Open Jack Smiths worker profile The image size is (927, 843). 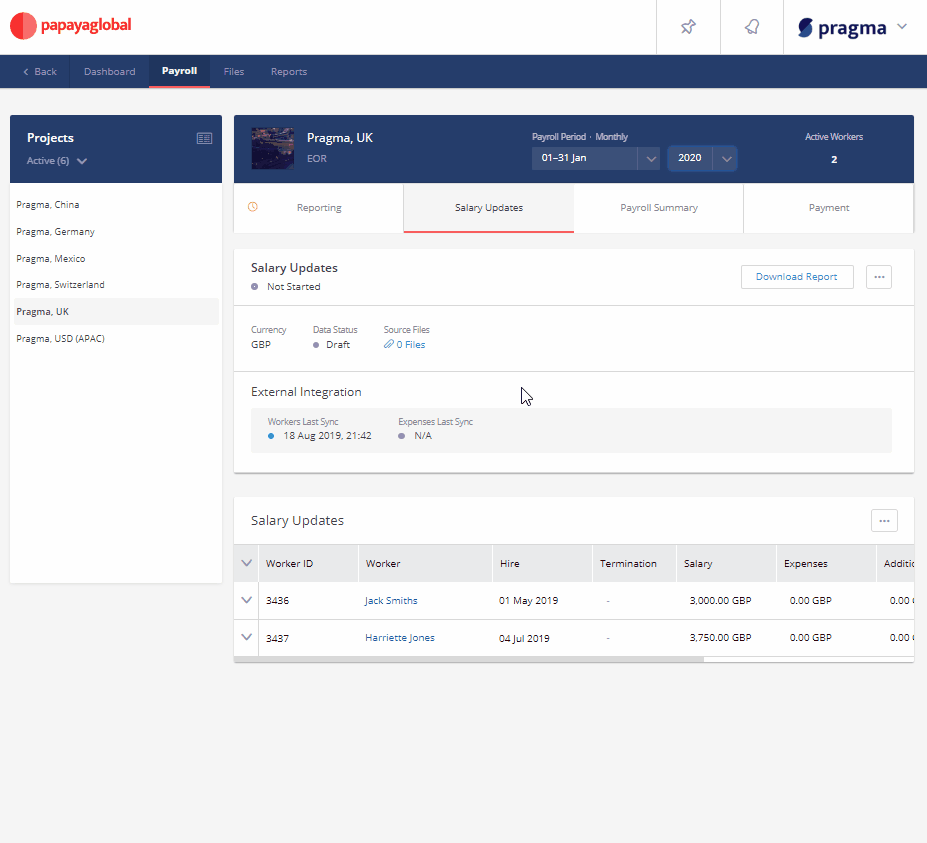pyautogui.click(x=390, y=600)
